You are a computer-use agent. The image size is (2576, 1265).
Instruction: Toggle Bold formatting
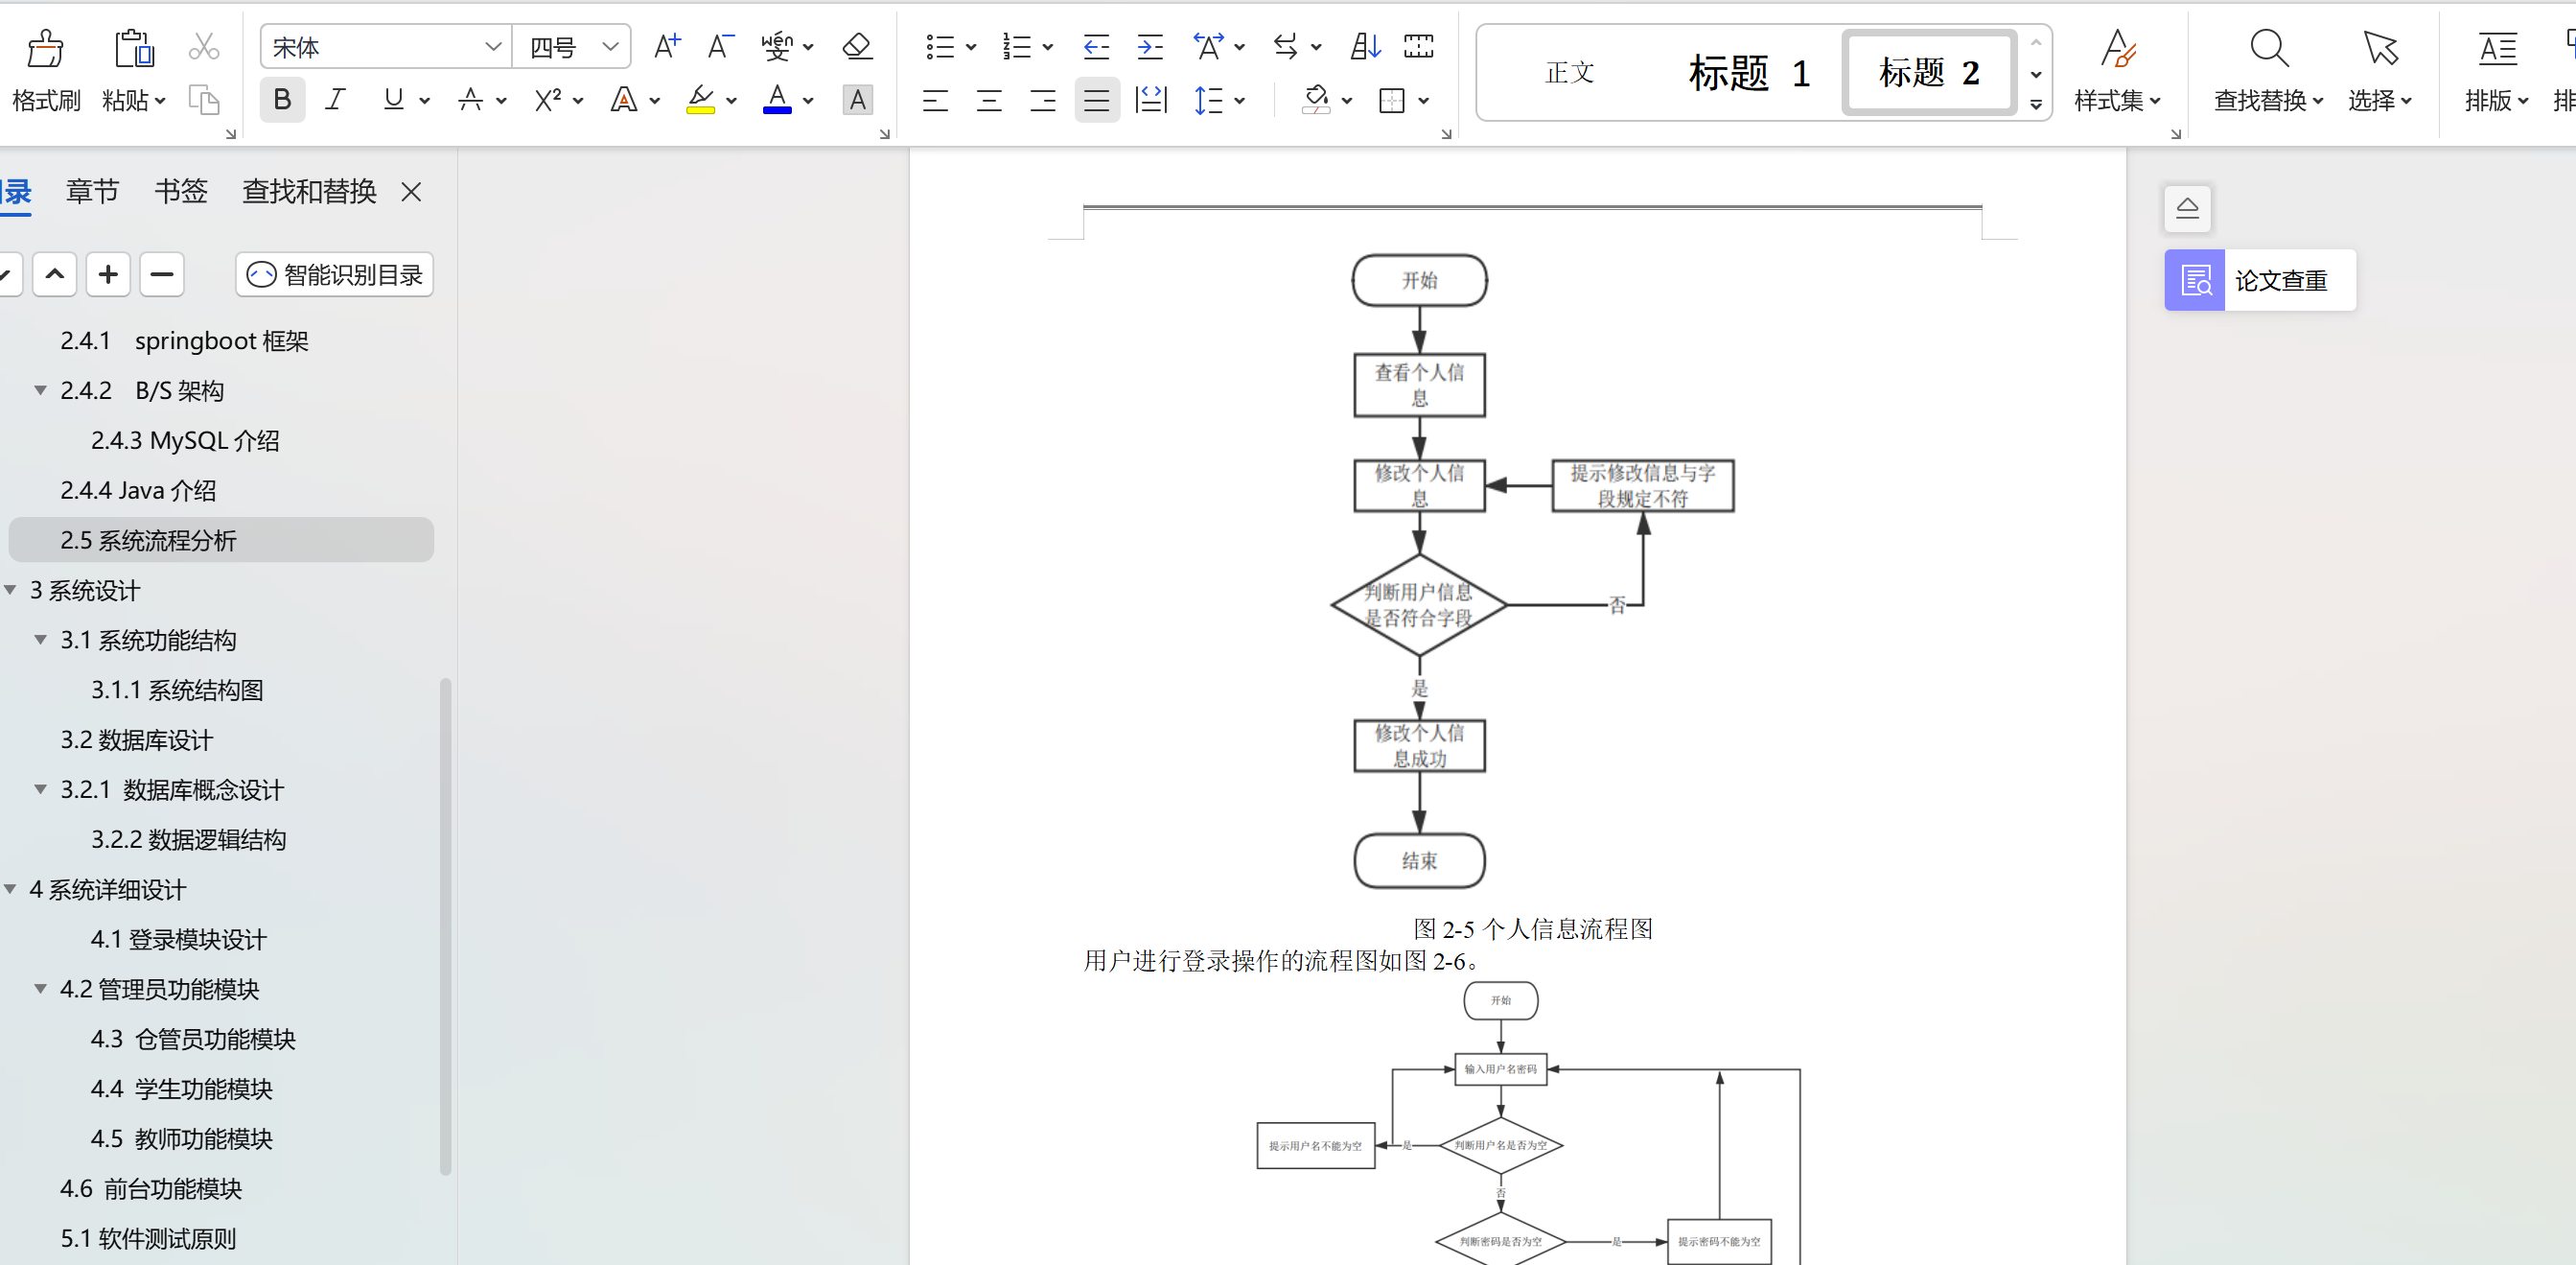pyautogui.click(x=282, y=100)
